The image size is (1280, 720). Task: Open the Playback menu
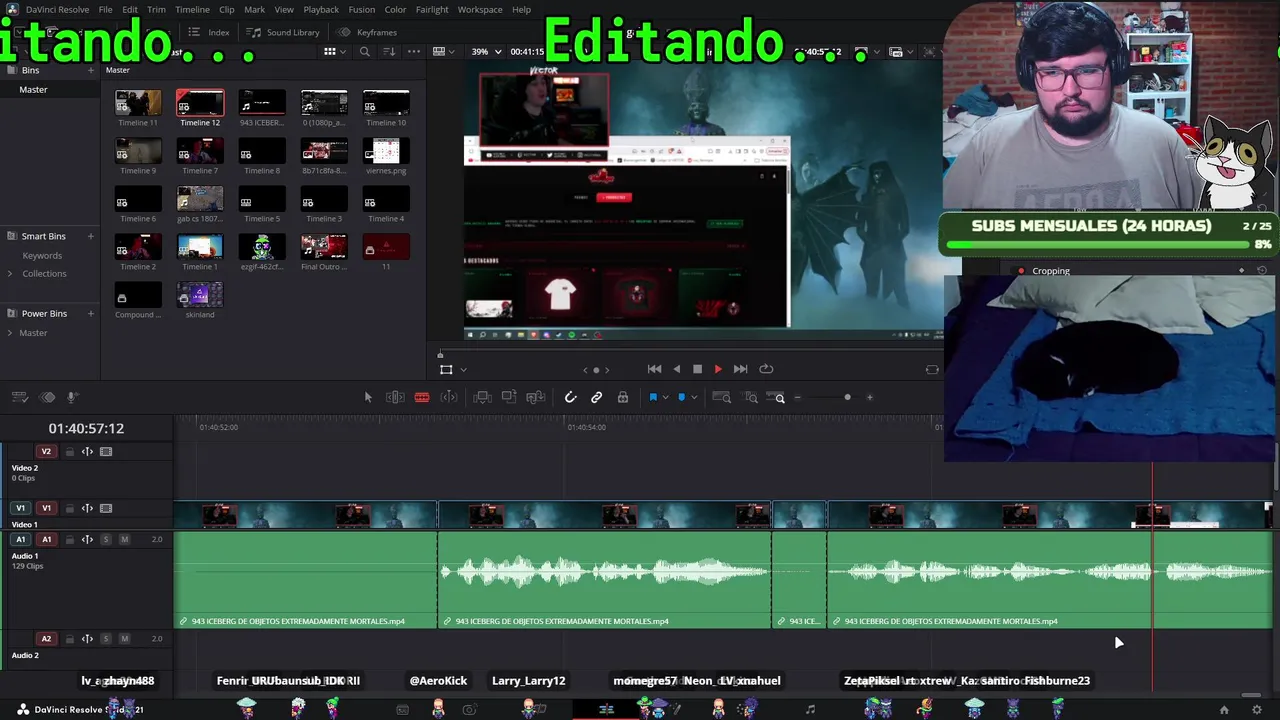click(x=321, y=9)
